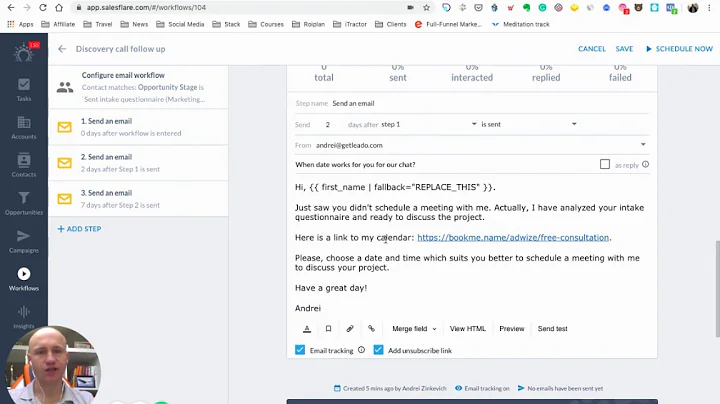Click Configure email workflow panel
The height and width of the screenshot is (404, 720).
click(x=138, y=87)
